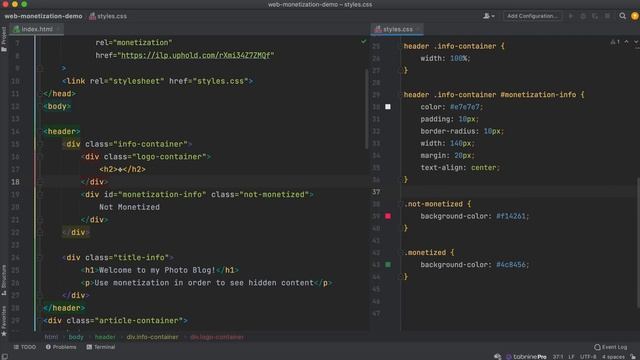This screenshot has width=640, height=360.
Task: Toggle tool window bars icon at bottom-left corner
Action: (4, 356)
